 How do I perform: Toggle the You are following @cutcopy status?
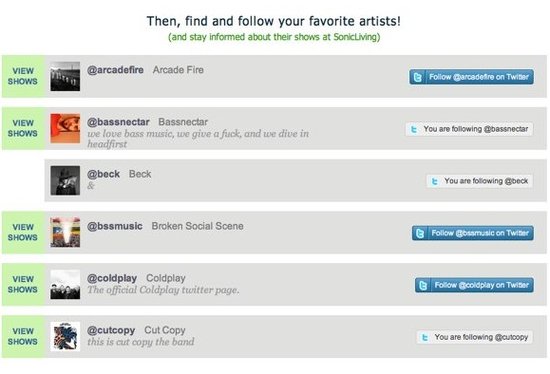pos(475,337)
